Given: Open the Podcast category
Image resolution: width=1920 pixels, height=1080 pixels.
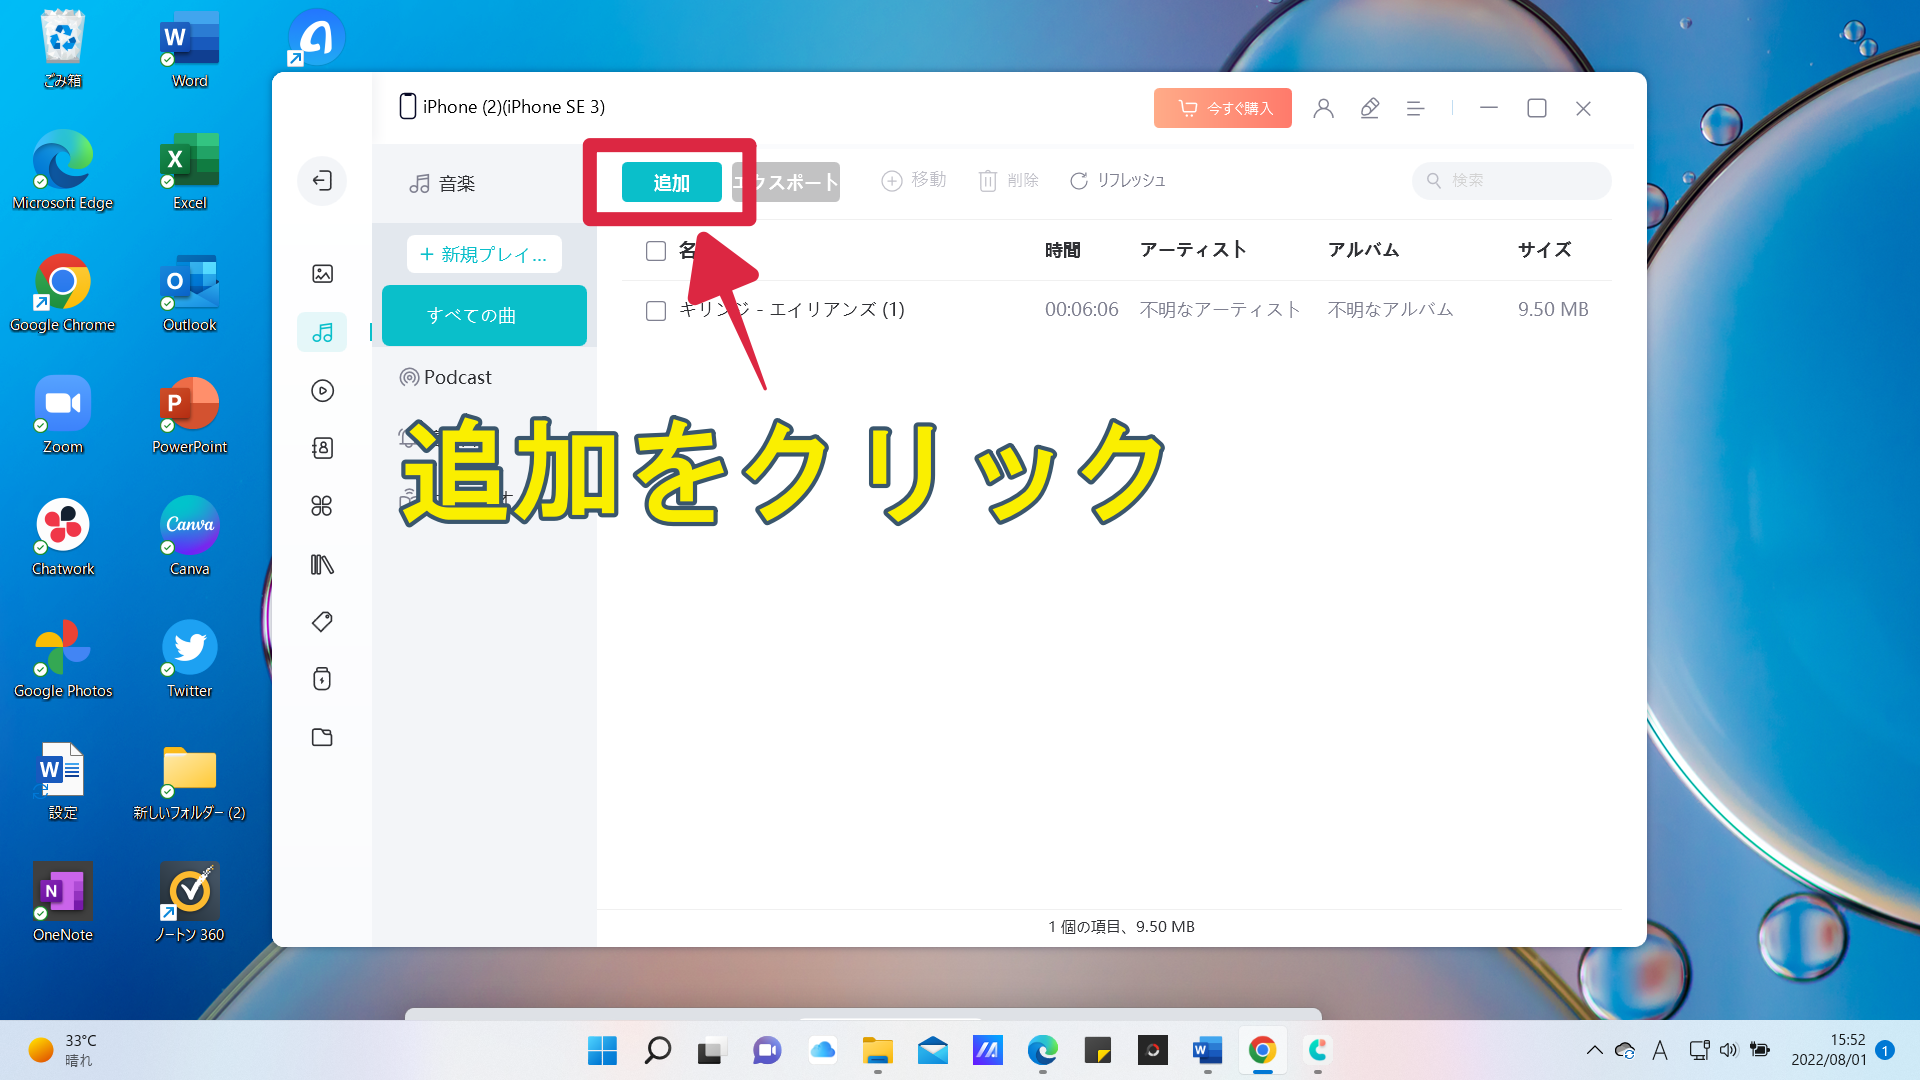Looking at the screenshot, I should click(446, 377).
